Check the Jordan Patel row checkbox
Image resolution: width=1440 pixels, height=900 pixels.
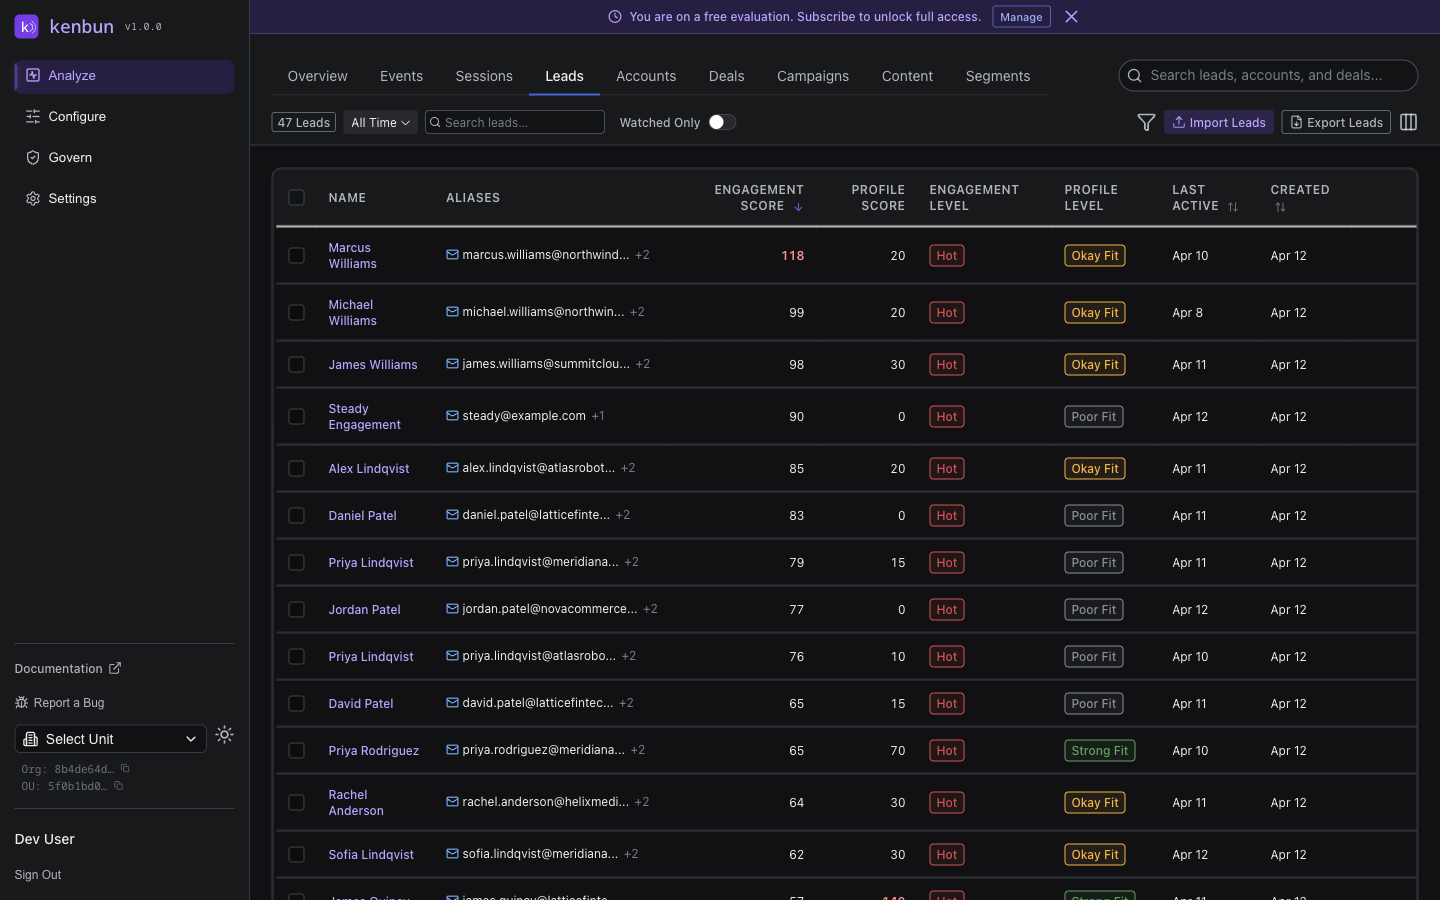[x=297, y=610]
